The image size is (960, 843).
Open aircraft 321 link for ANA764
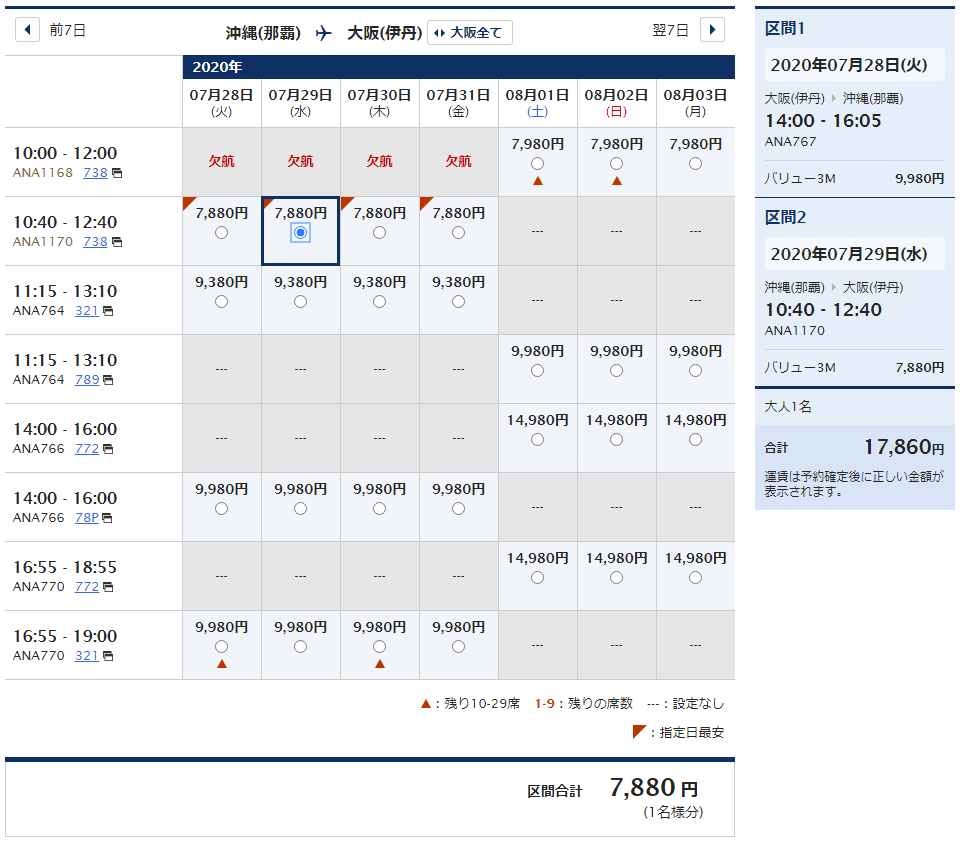[87, 310]
